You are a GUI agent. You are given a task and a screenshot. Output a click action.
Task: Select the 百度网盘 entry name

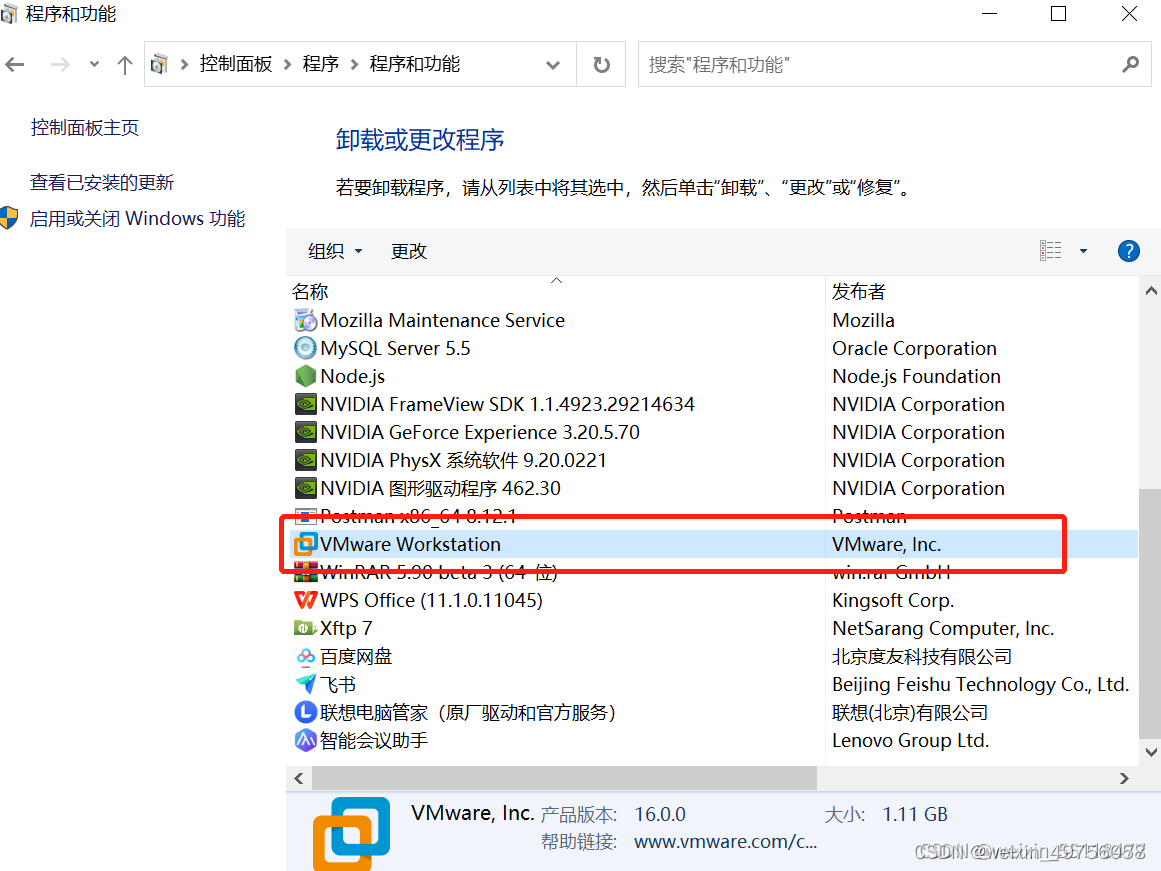(x=355, y=656)
